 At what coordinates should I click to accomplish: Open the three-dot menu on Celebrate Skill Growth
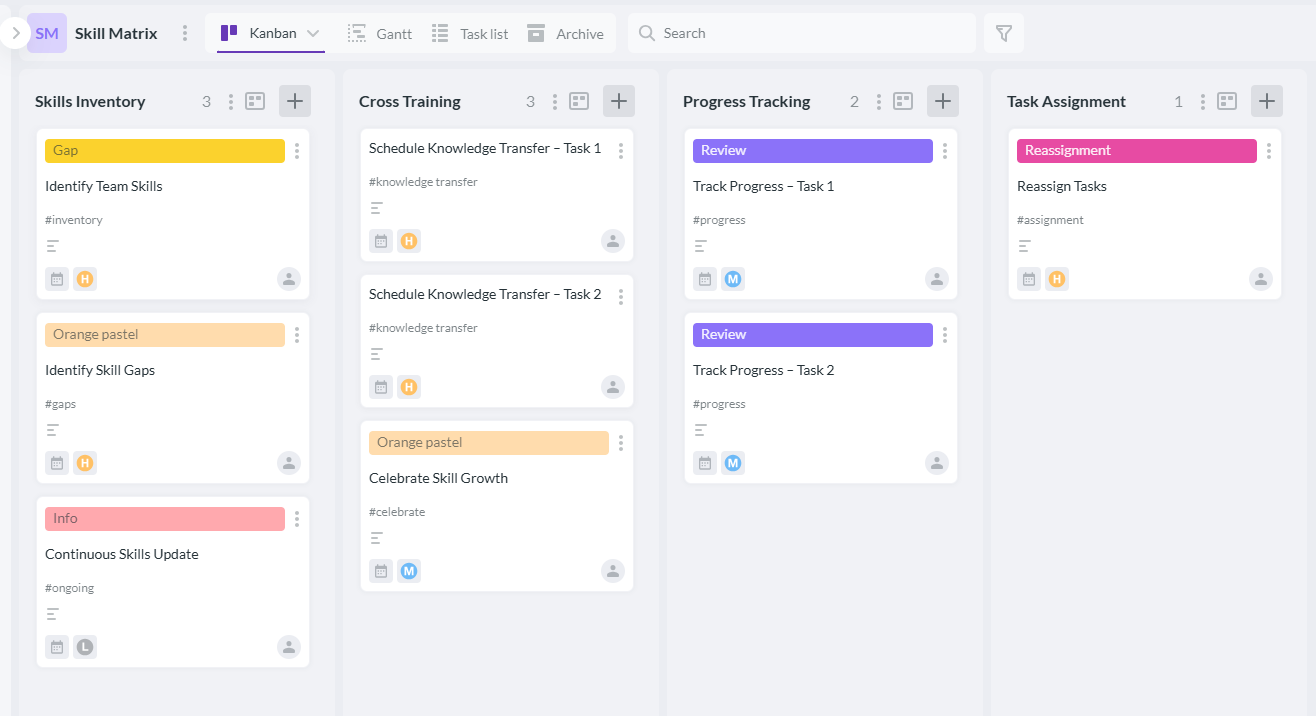pos(621,443)
